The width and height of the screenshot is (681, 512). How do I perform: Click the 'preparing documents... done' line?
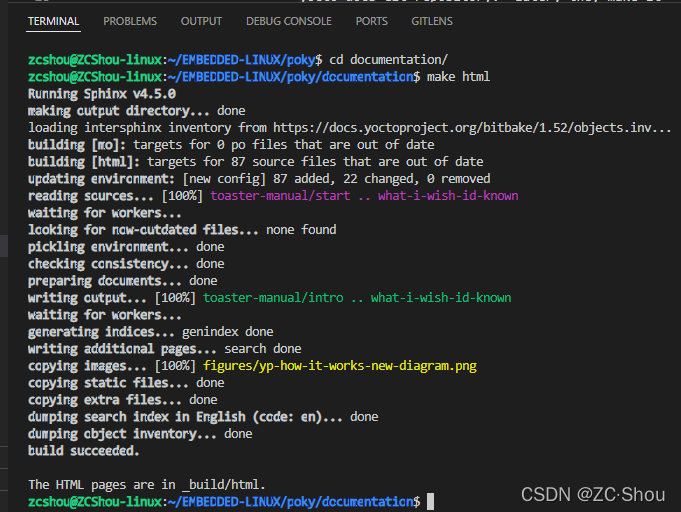click(x=122, y=281)
